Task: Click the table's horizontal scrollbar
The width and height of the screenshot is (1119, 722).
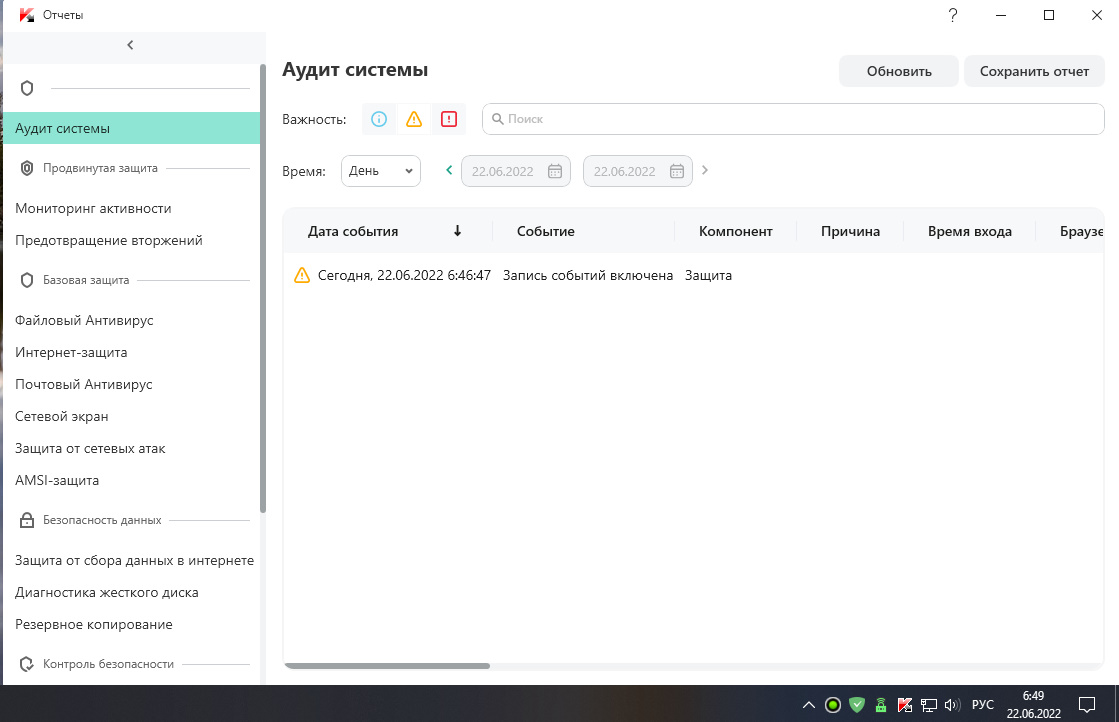Action: (x=388, y=666)
